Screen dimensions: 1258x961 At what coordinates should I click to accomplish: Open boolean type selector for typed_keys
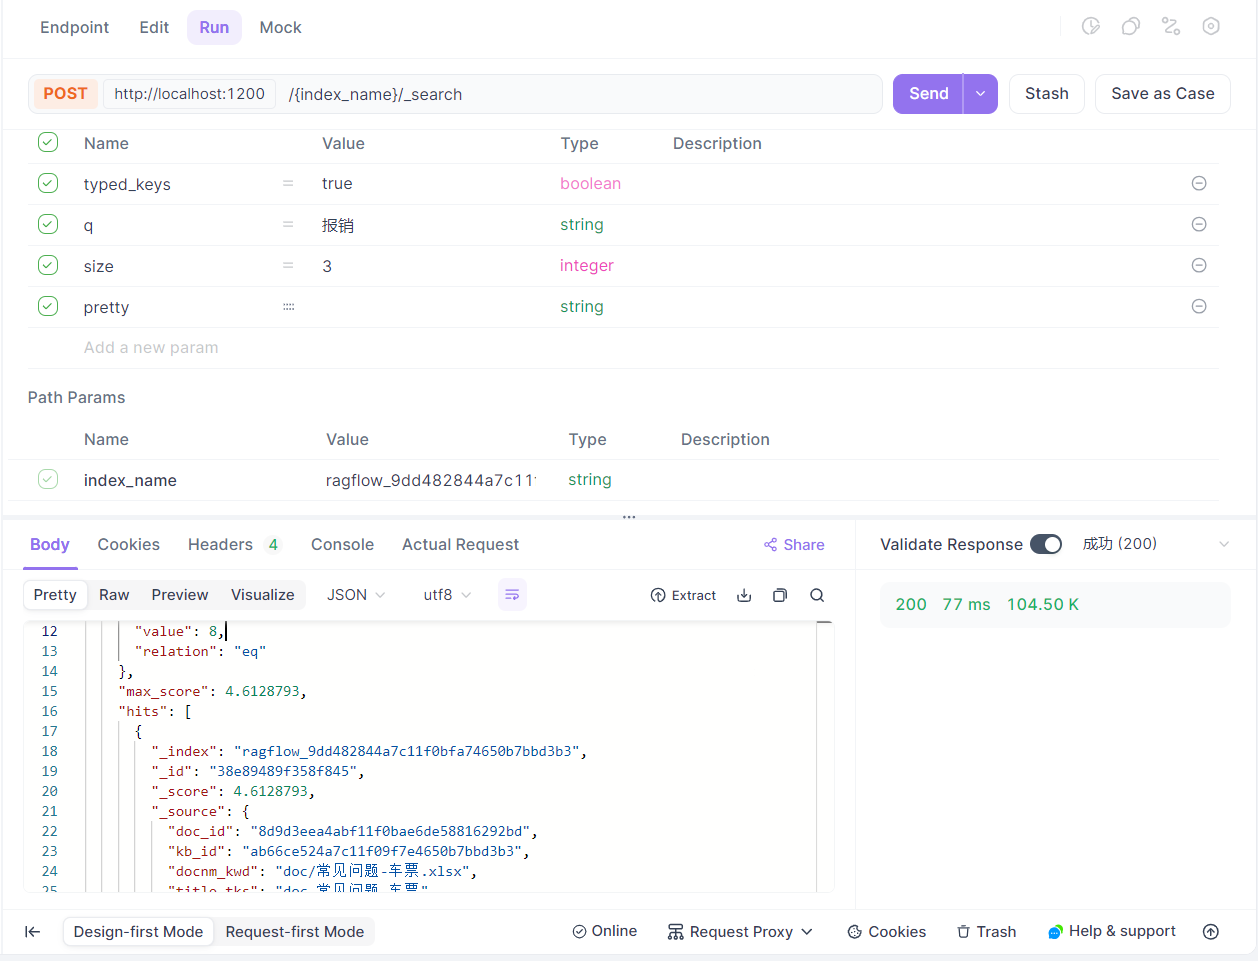590,184
